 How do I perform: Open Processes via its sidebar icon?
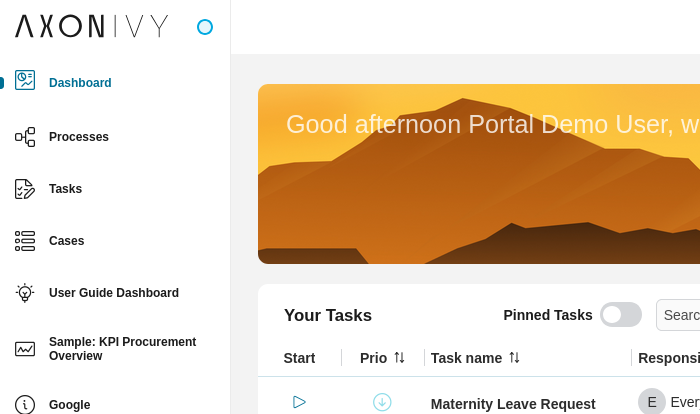[x=25, y=137]
